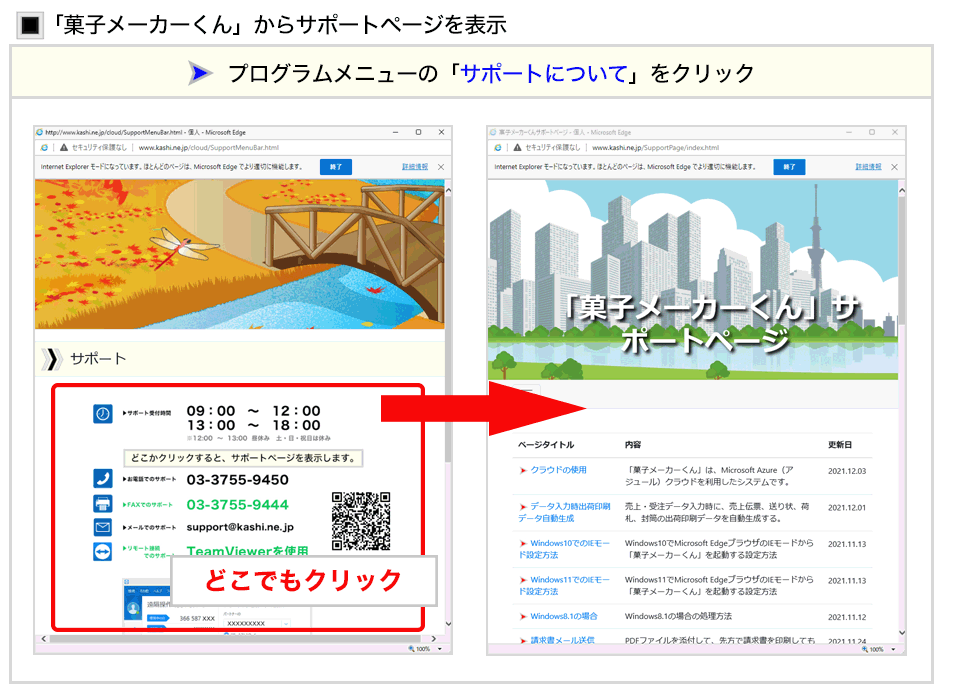Click the ページタイトル column header

click(x=546, y=444)
